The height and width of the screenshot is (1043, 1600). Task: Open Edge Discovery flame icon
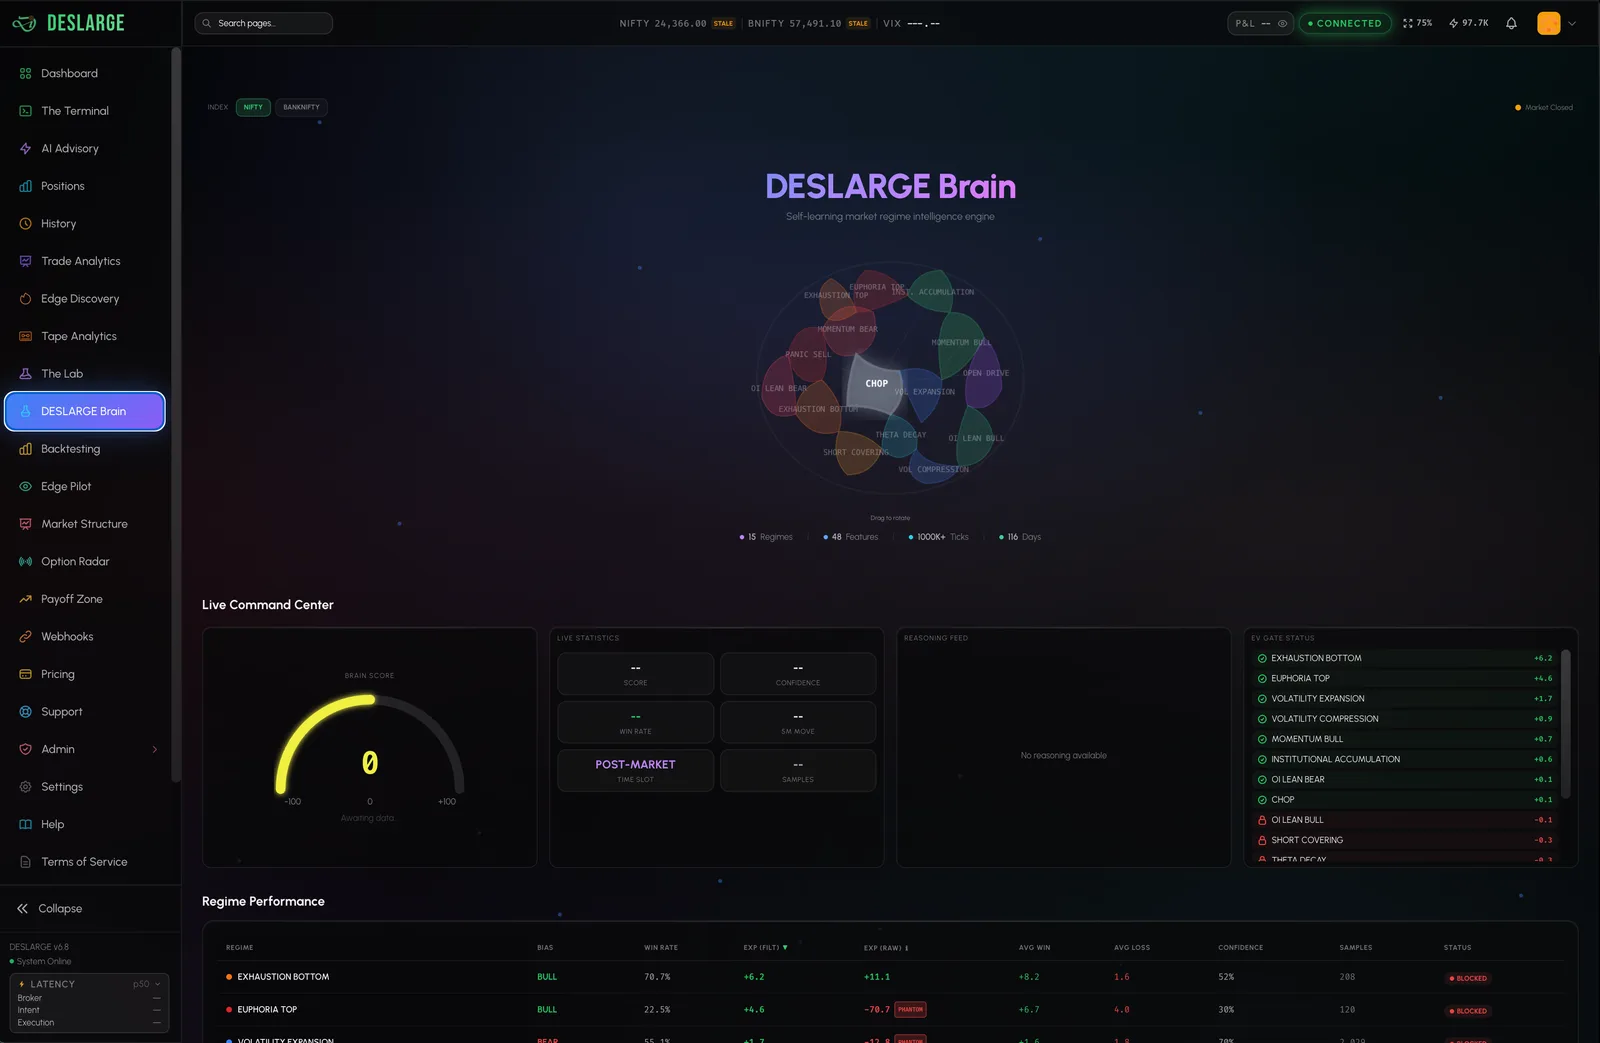(25, 298)
